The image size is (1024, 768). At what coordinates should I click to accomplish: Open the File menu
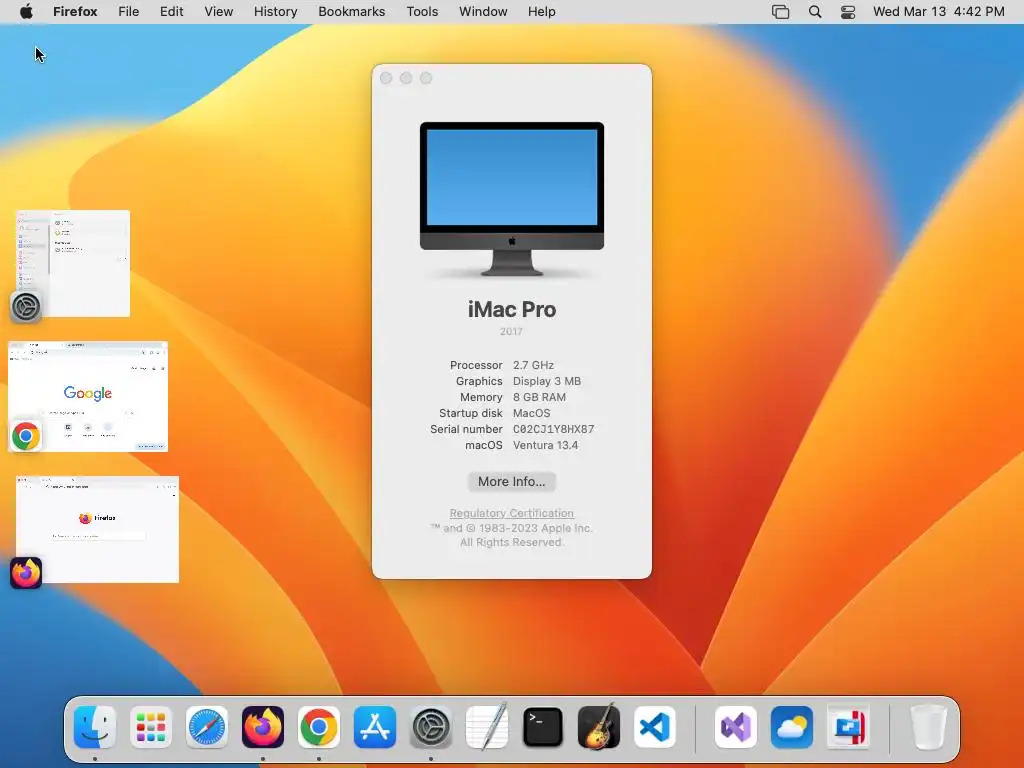(129, 12)
